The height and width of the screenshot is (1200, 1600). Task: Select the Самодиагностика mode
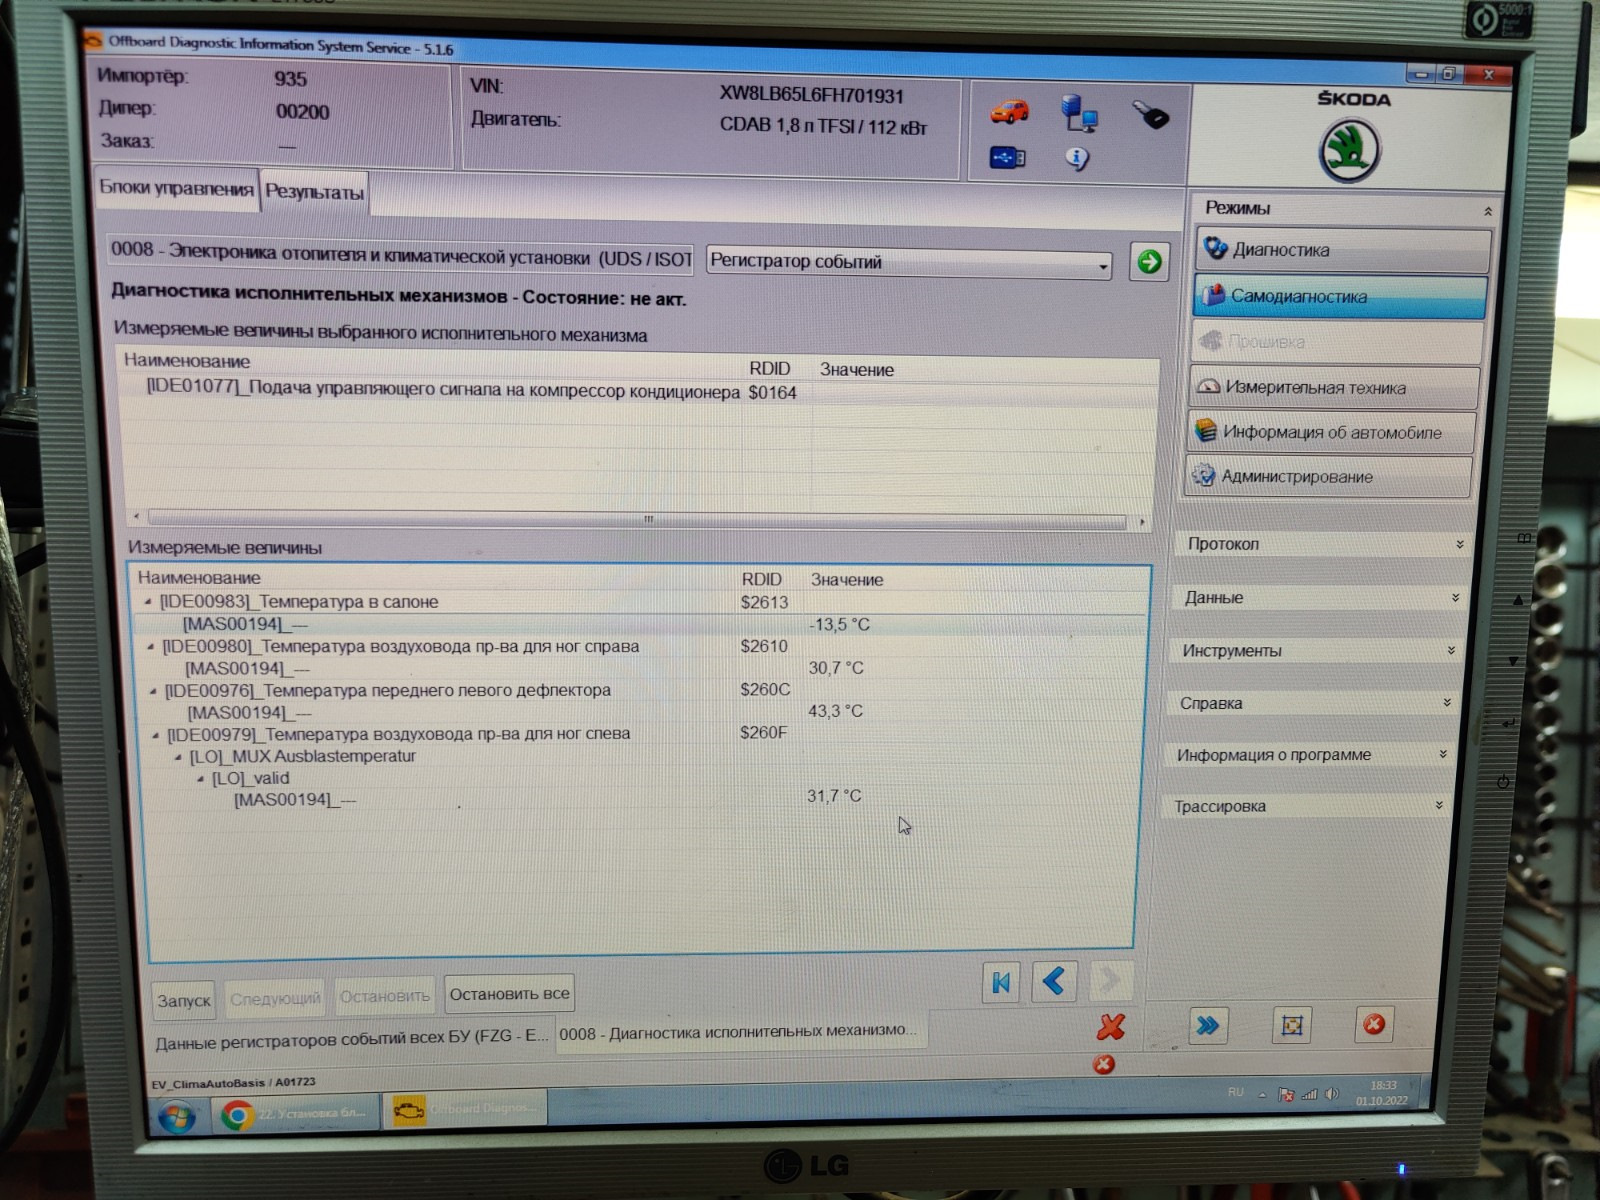click(x=1339, y=297)
